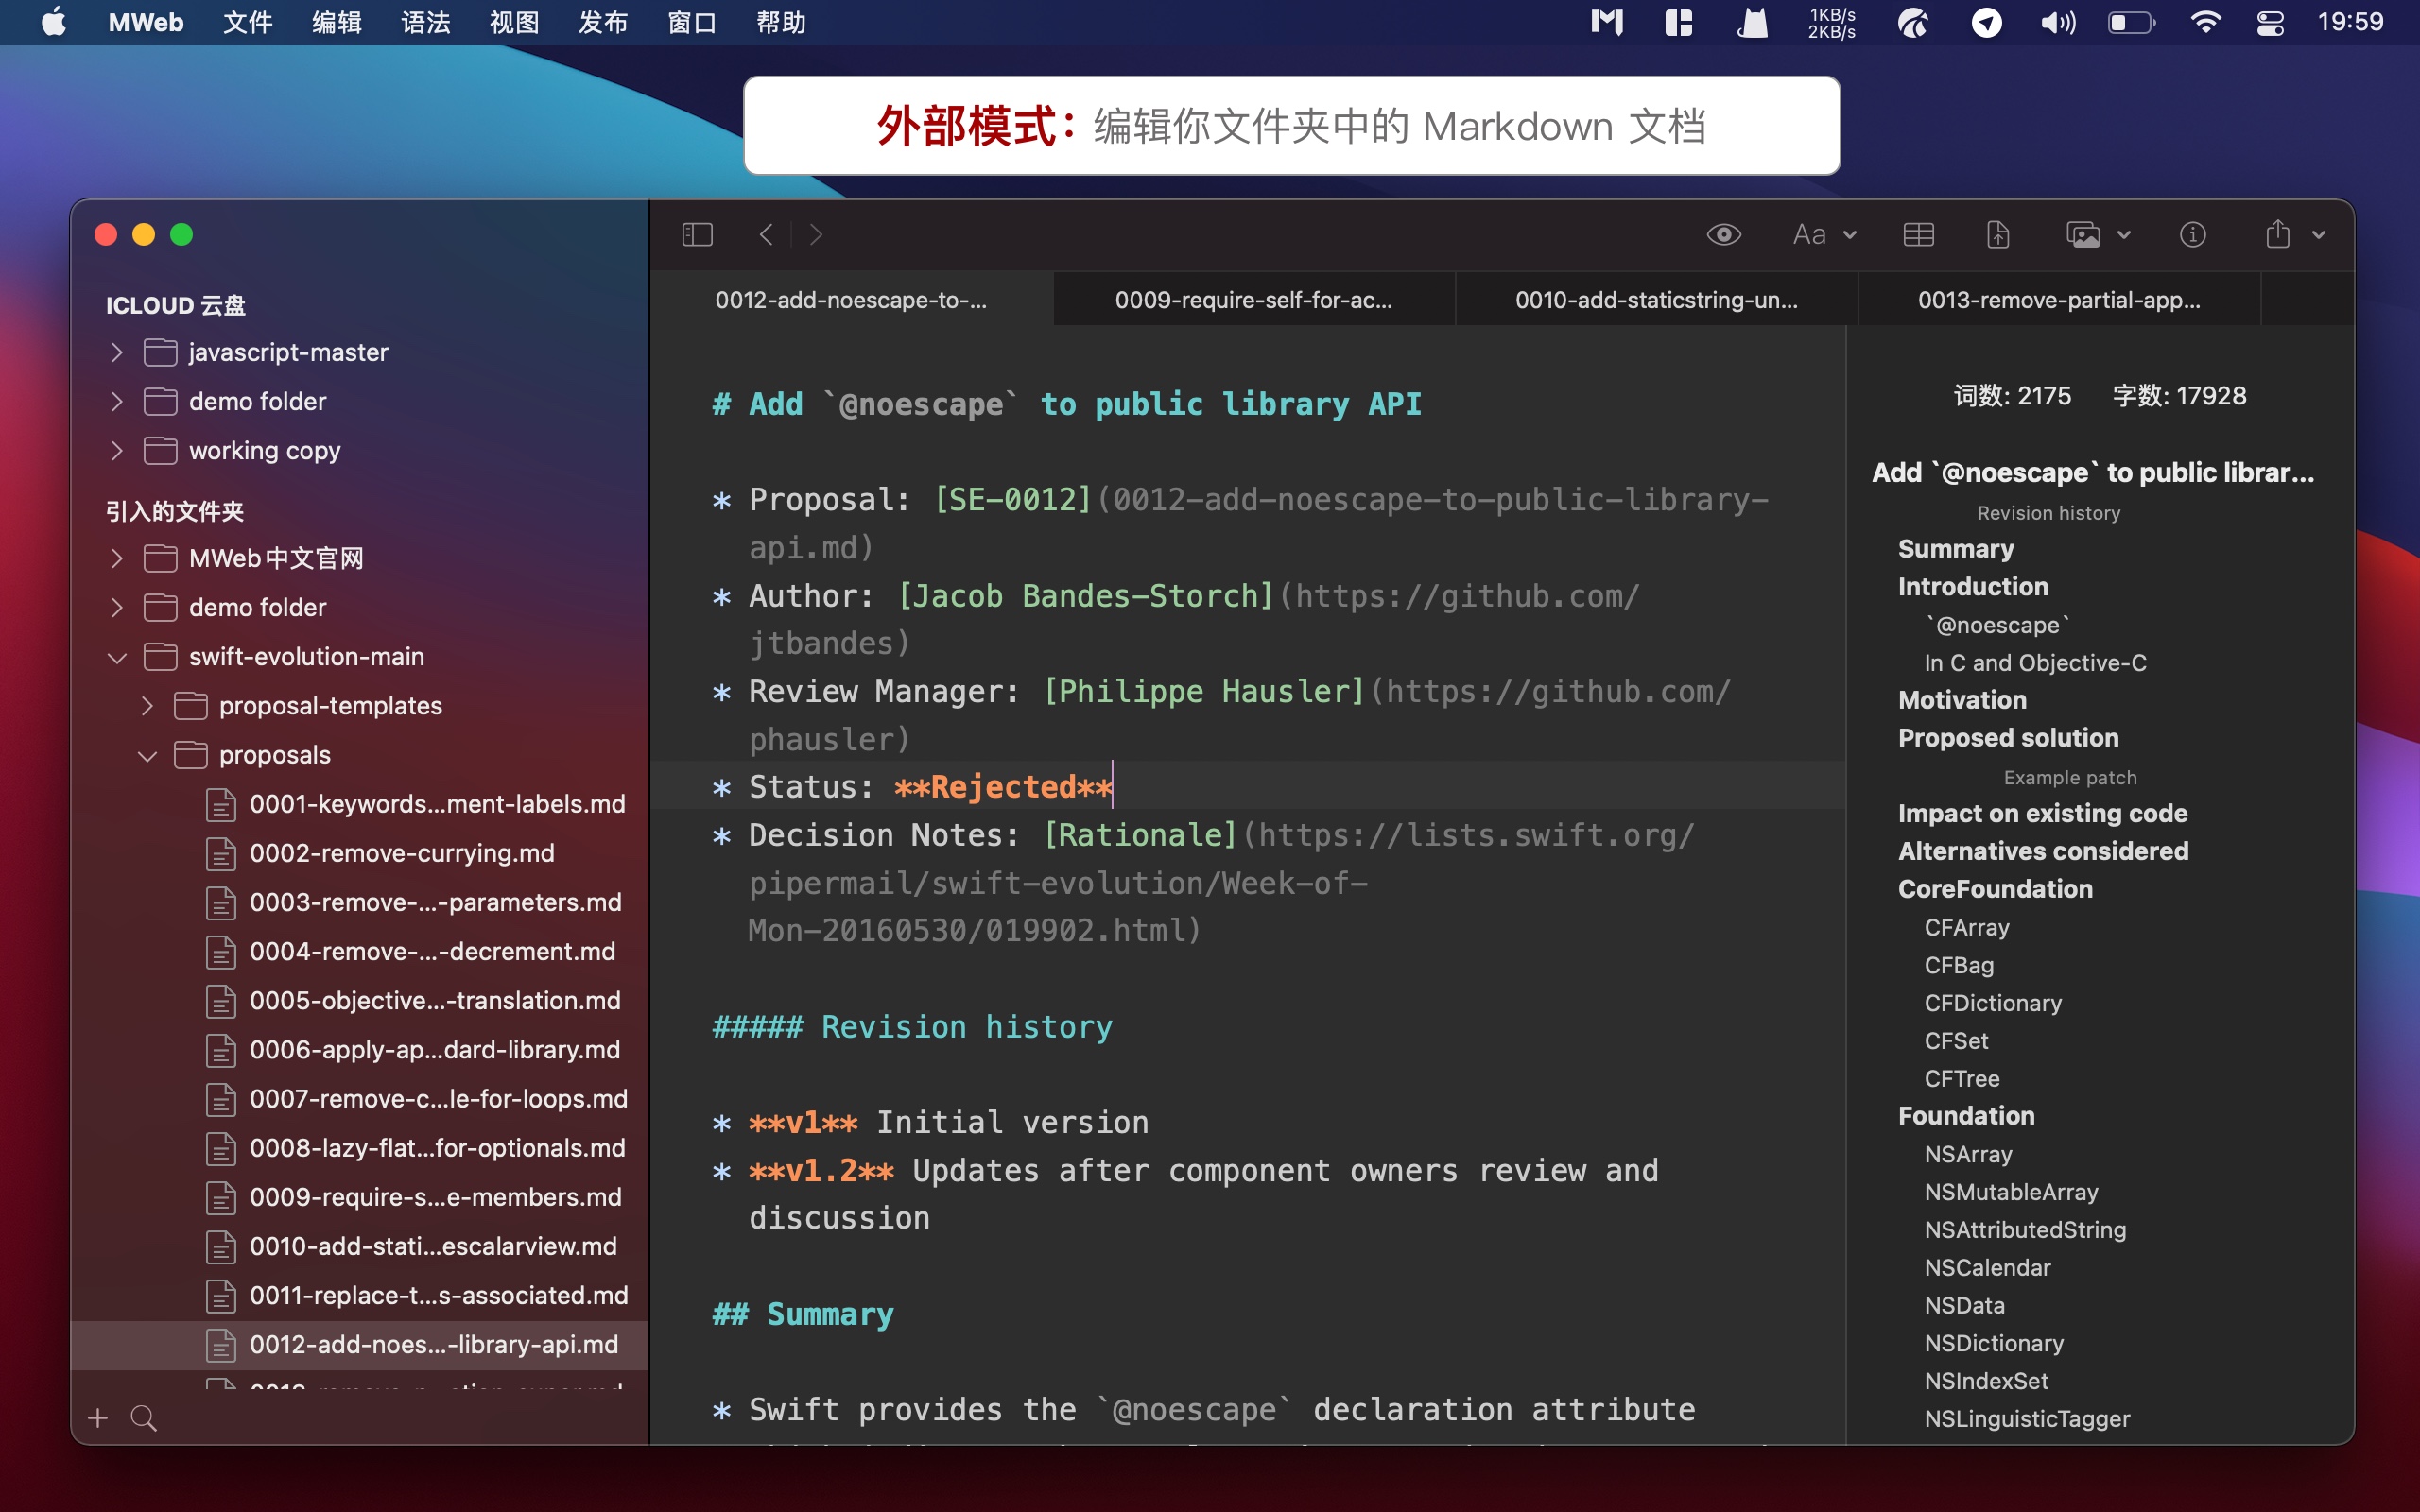Collapse the swift-evolution-main folder
This screenshot has width=2420, height=1512.
click(117, 657)
